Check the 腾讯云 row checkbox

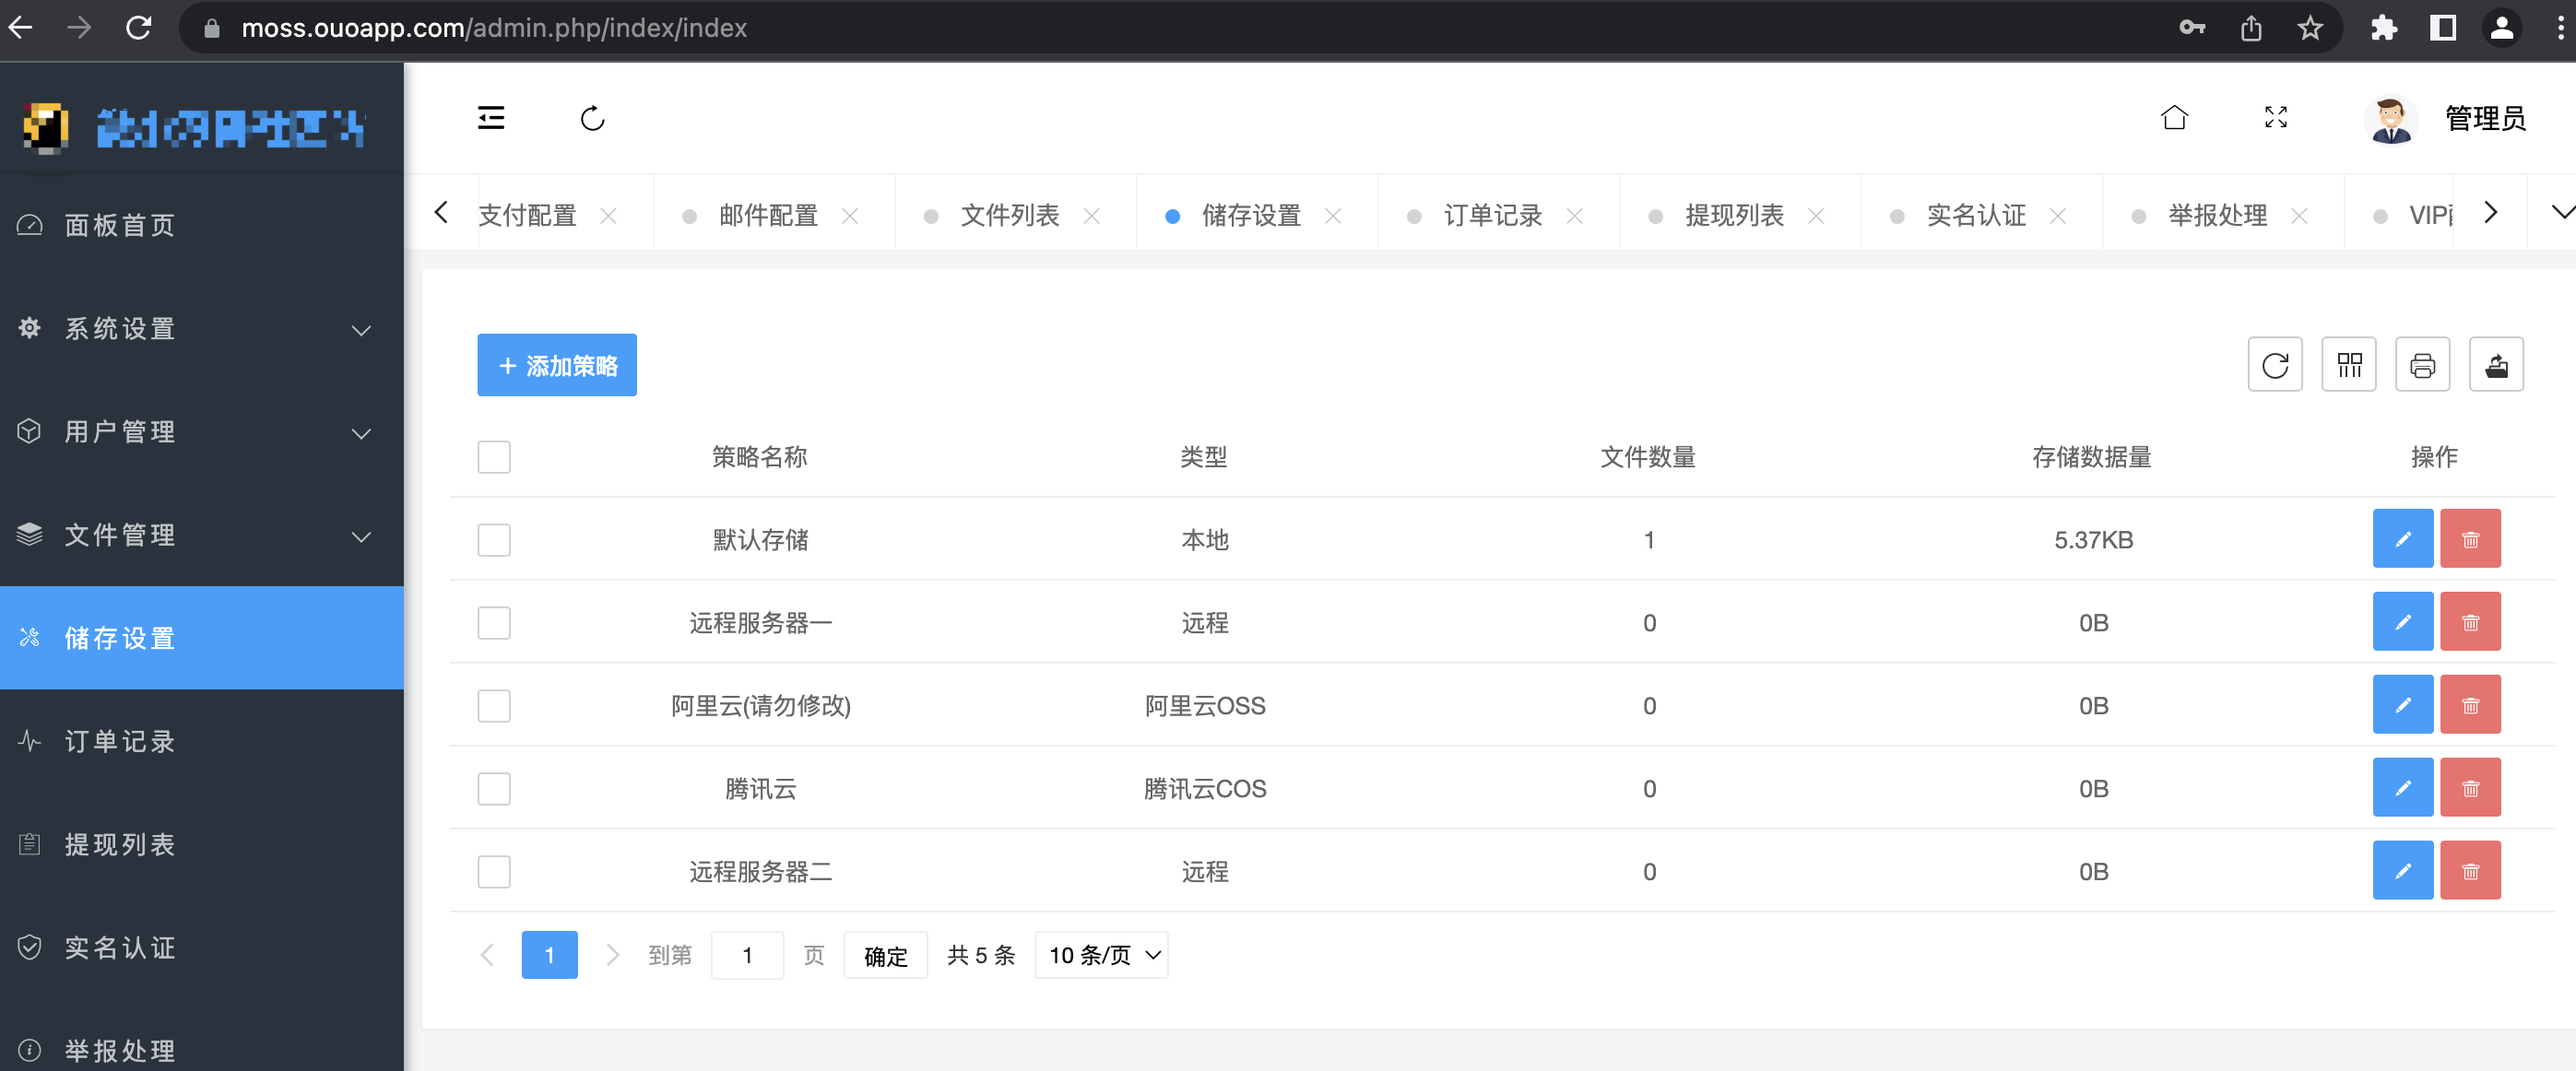point(494,789)
